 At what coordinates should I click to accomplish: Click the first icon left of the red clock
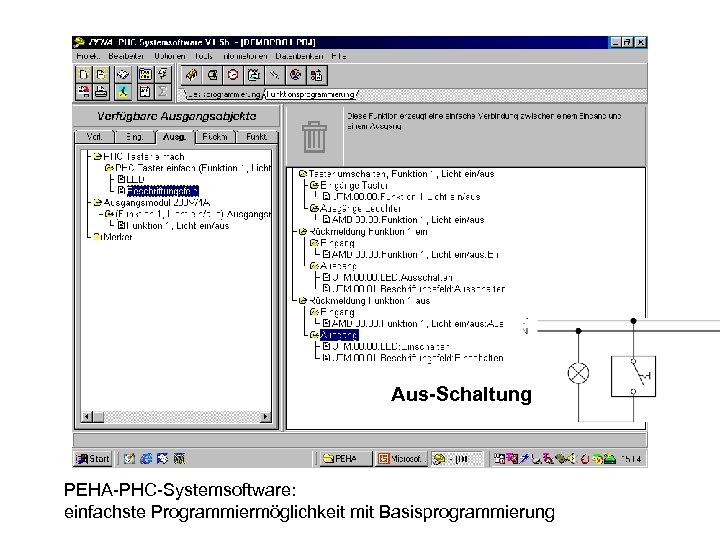point(212,75)
